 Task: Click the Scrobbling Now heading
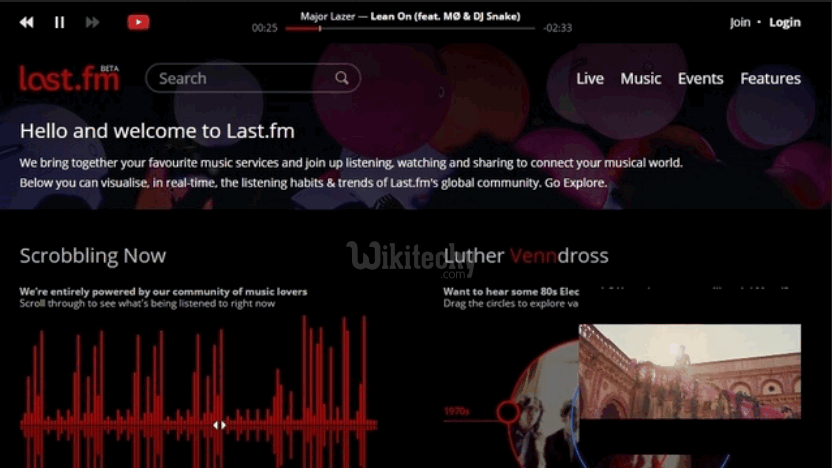point(93,256)
